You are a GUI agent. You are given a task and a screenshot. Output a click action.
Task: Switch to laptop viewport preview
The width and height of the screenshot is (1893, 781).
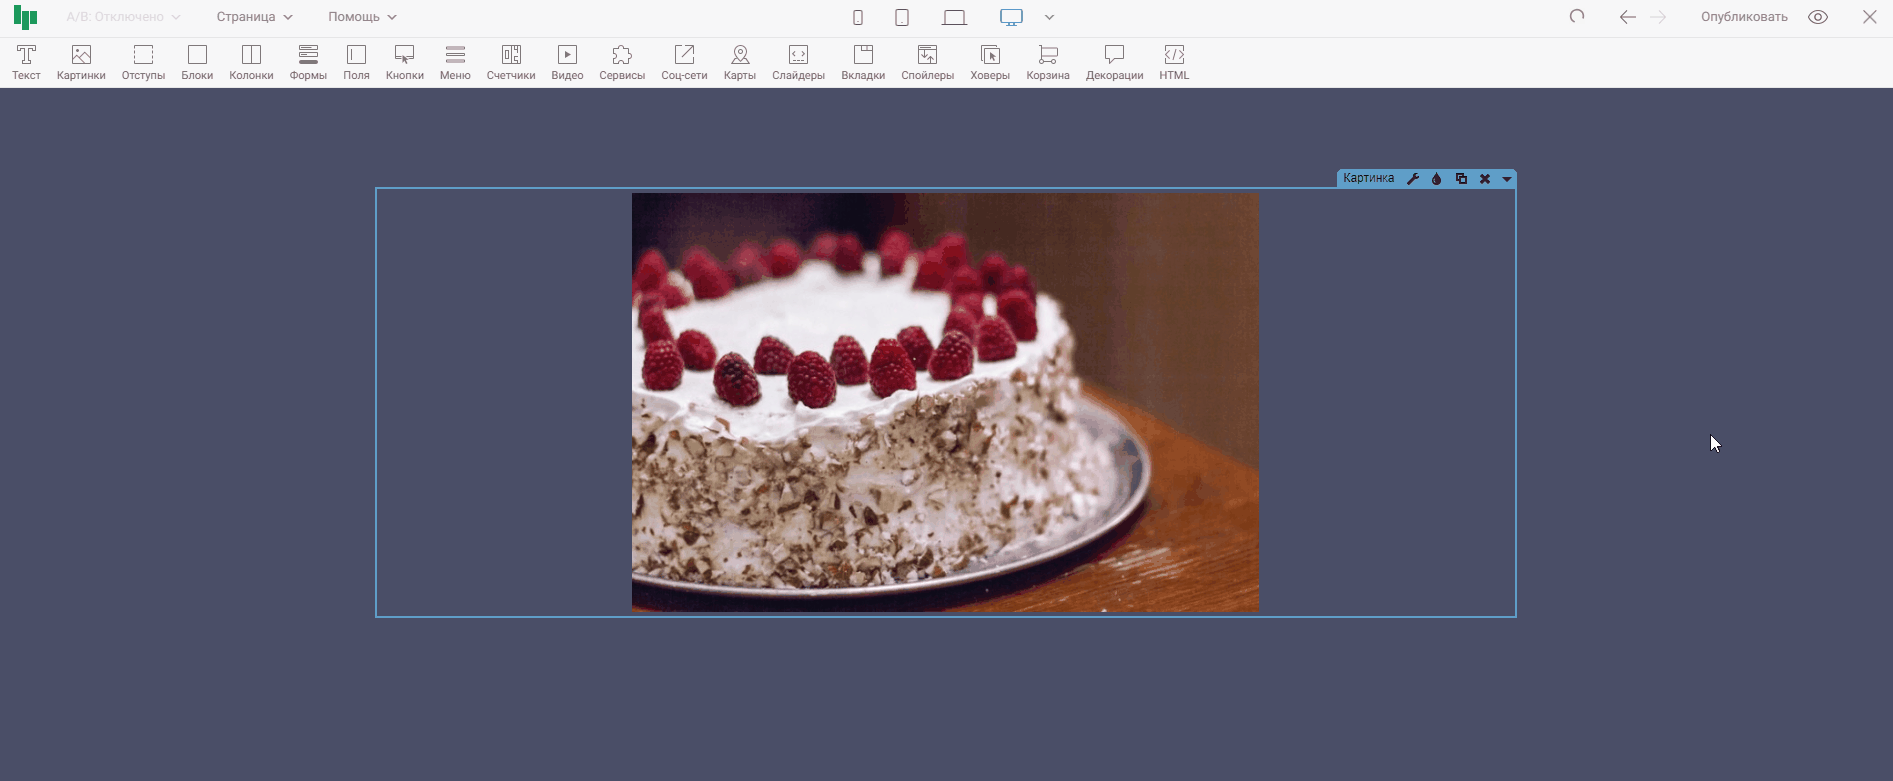click(x=954, y=17)
